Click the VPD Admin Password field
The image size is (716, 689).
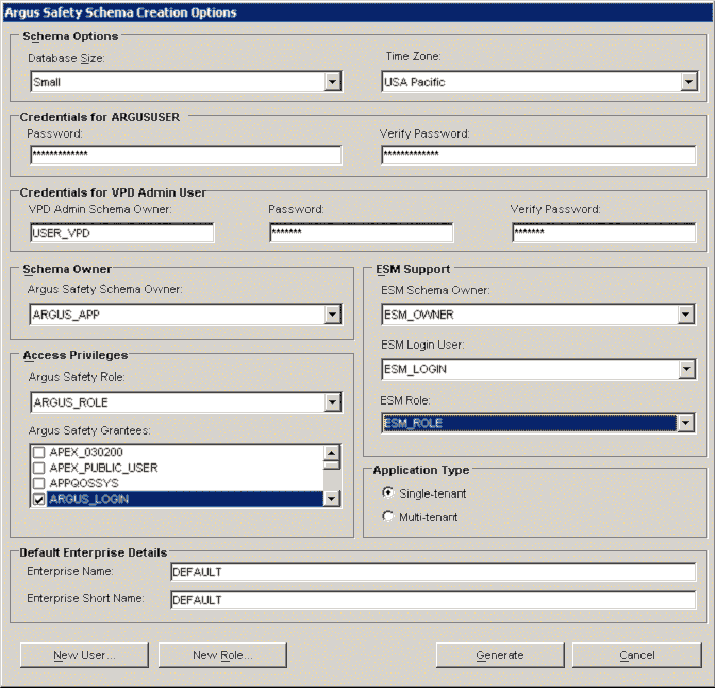(361, 233)
